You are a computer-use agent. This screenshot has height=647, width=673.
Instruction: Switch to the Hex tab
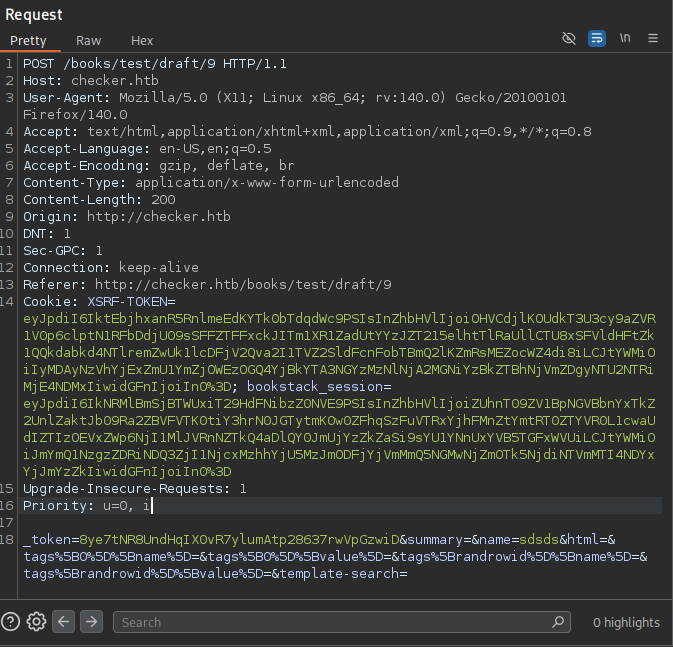tap(142, 41)
